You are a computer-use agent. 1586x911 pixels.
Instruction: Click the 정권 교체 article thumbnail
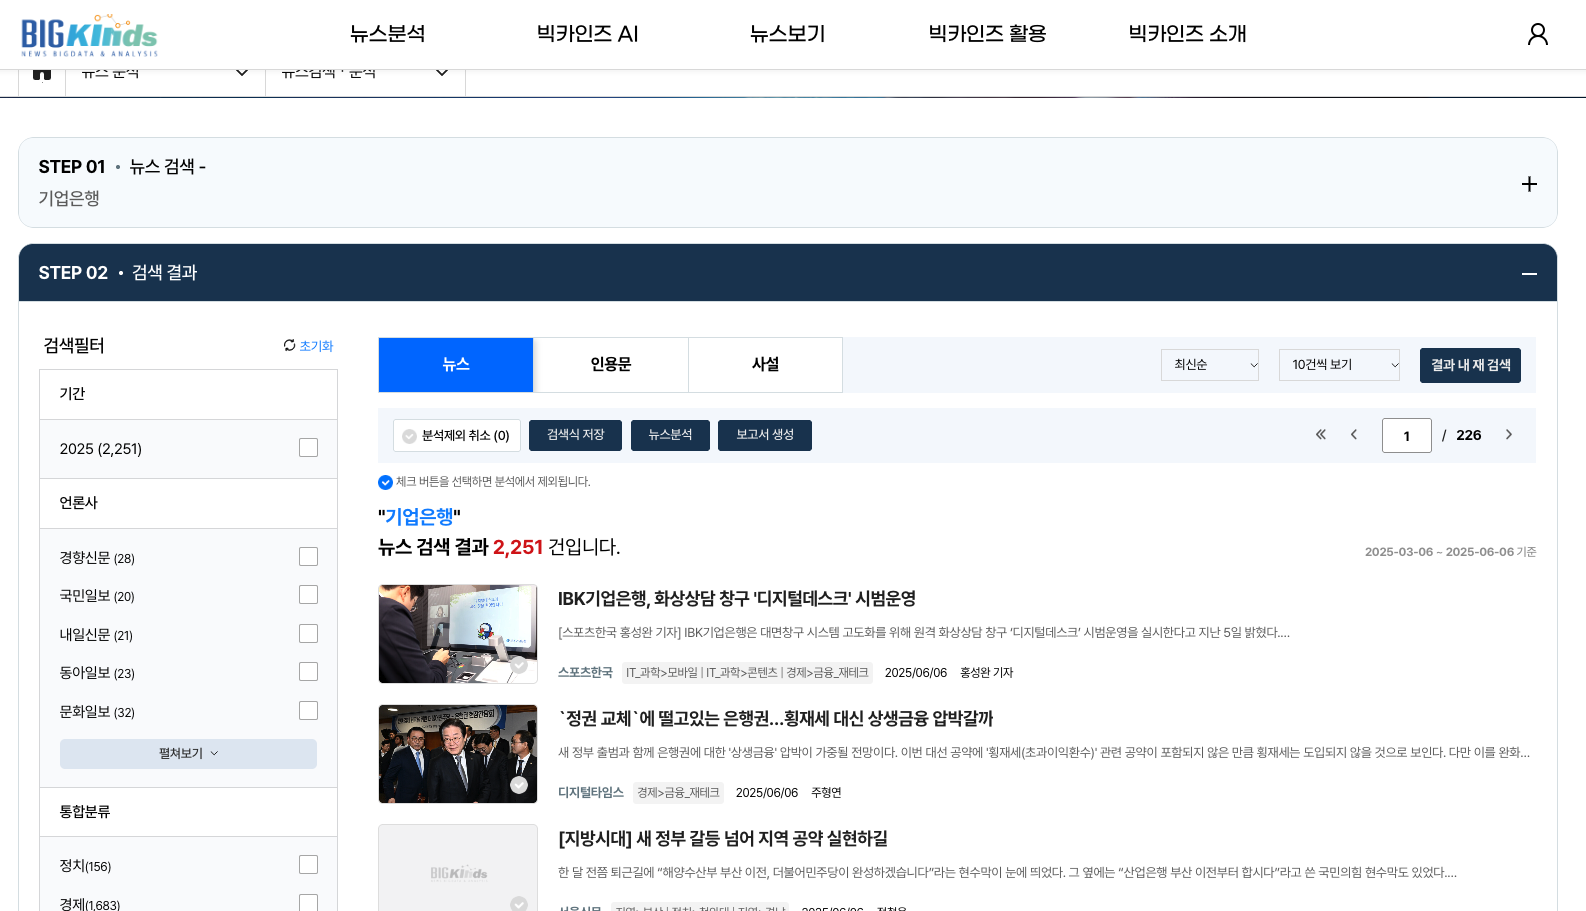[458, 754]
